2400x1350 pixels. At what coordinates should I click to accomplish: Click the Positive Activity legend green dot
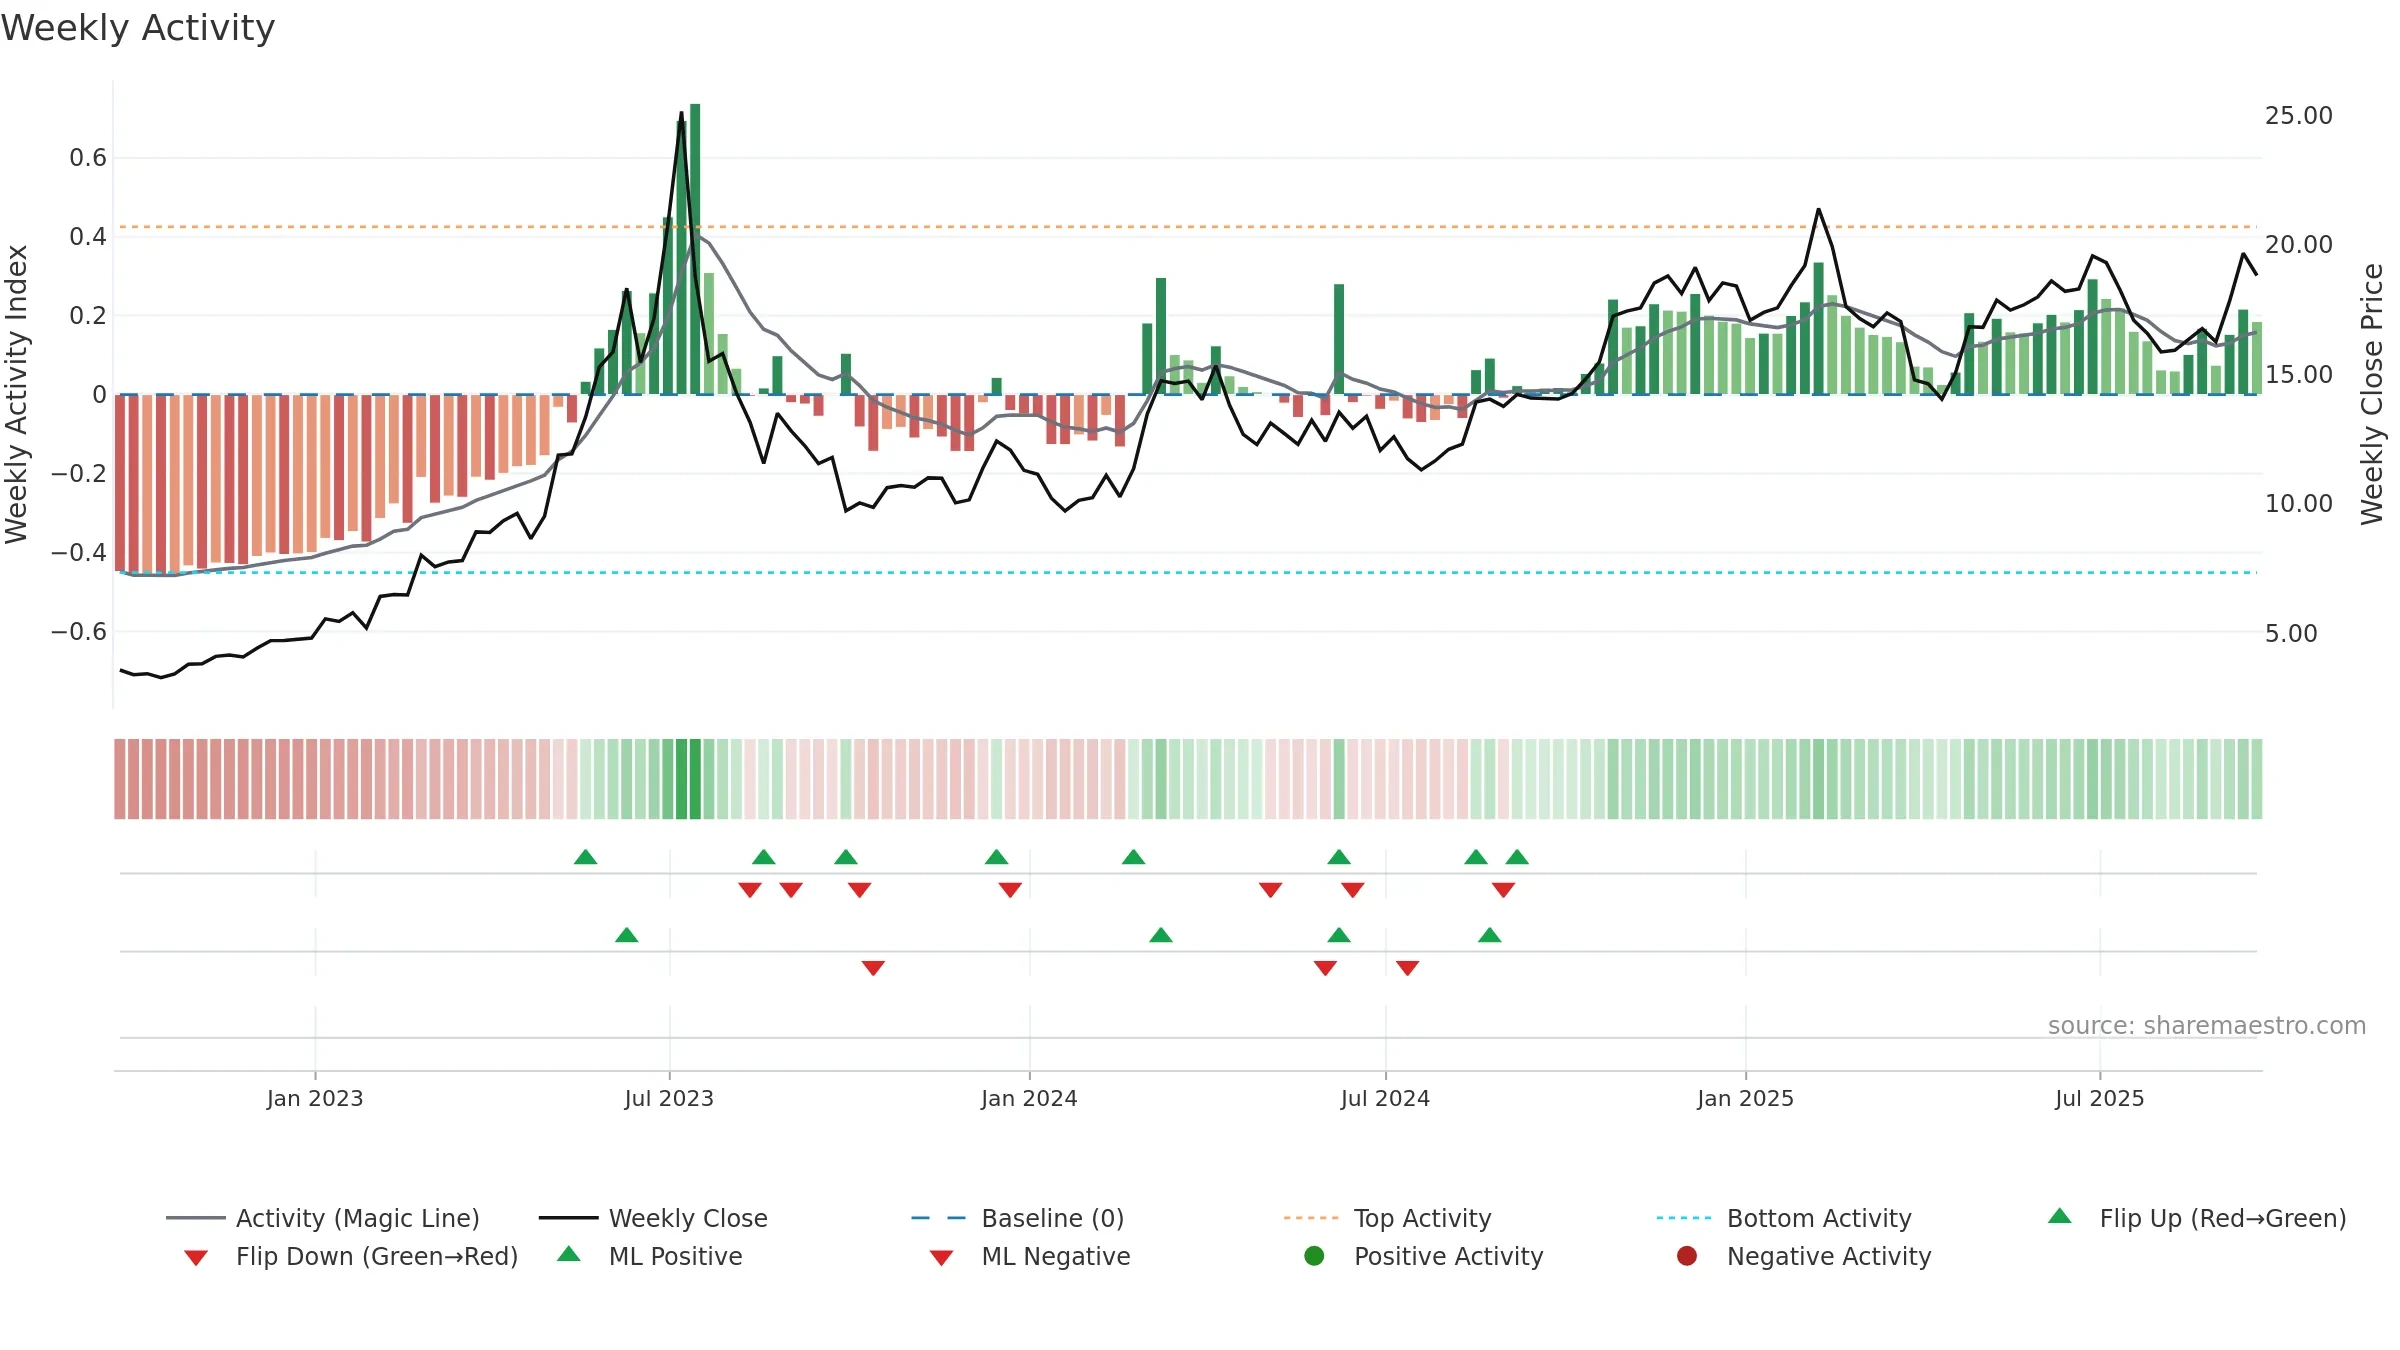pos(1315,1256)
